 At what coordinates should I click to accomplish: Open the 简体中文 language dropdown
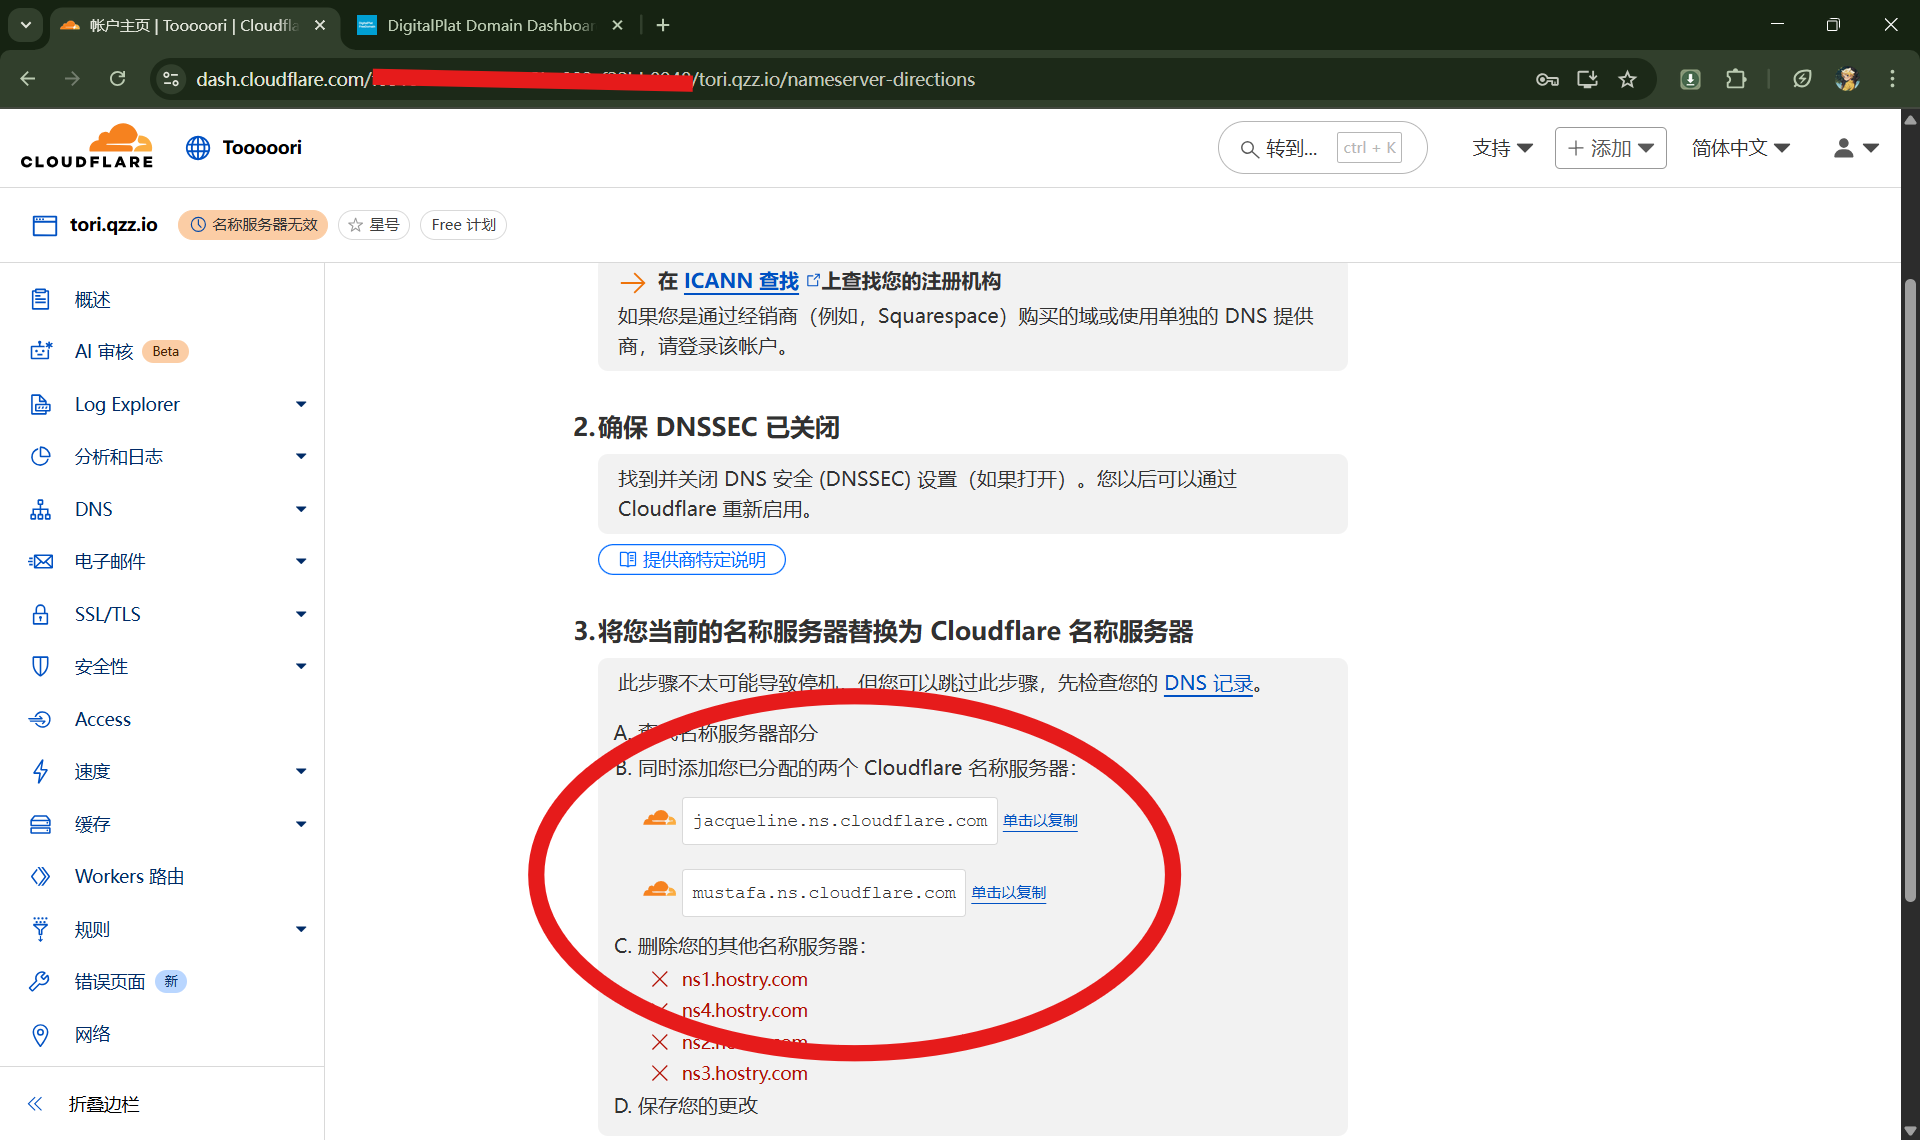pyautogui.click(x=1740, y=148)
